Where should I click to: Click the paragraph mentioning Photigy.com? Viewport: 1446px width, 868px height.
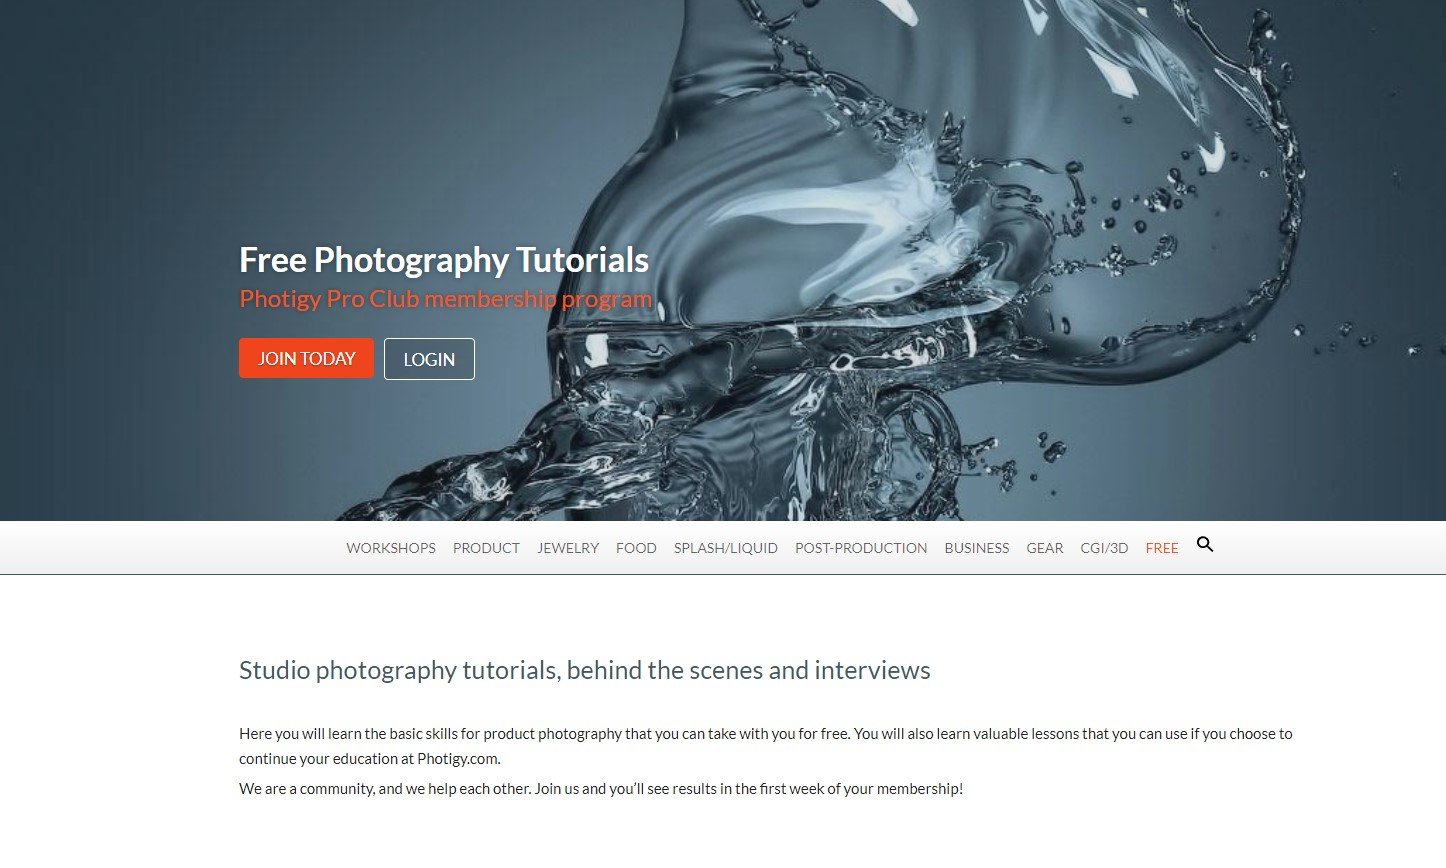pos(766,746)
